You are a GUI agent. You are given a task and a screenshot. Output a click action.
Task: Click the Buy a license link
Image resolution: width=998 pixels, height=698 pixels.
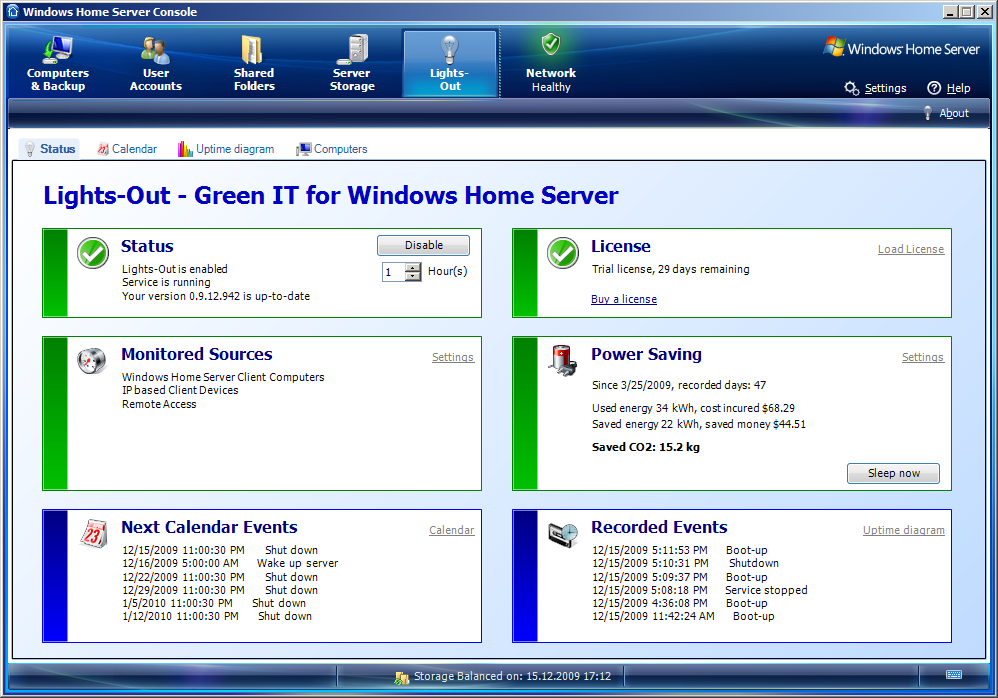(x=624, y=299)
